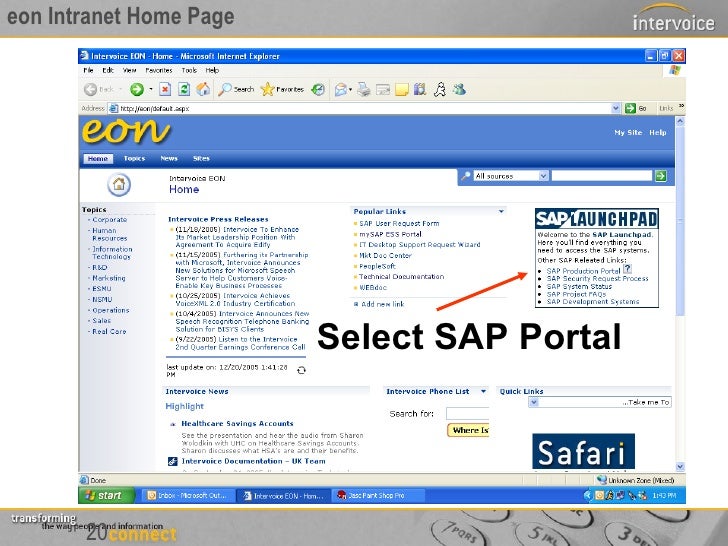The height and width of the screenshot is (546, 728).
Task: Open the Human Resources topic link
Action: [x=110, y=234]
